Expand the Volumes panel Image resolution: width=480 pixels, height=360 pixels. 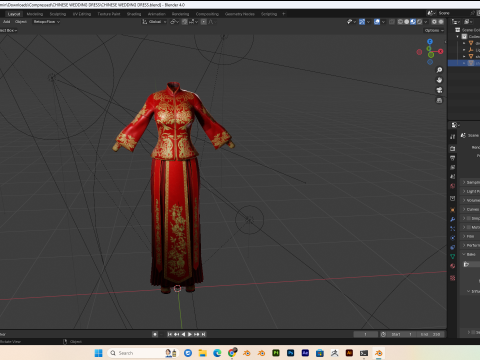471,200
